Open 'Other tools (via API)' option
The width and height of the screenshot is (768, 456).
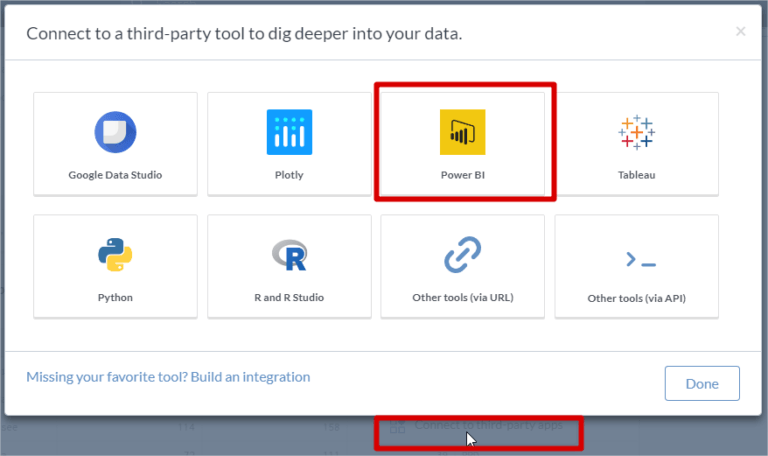tap(636, 298)
